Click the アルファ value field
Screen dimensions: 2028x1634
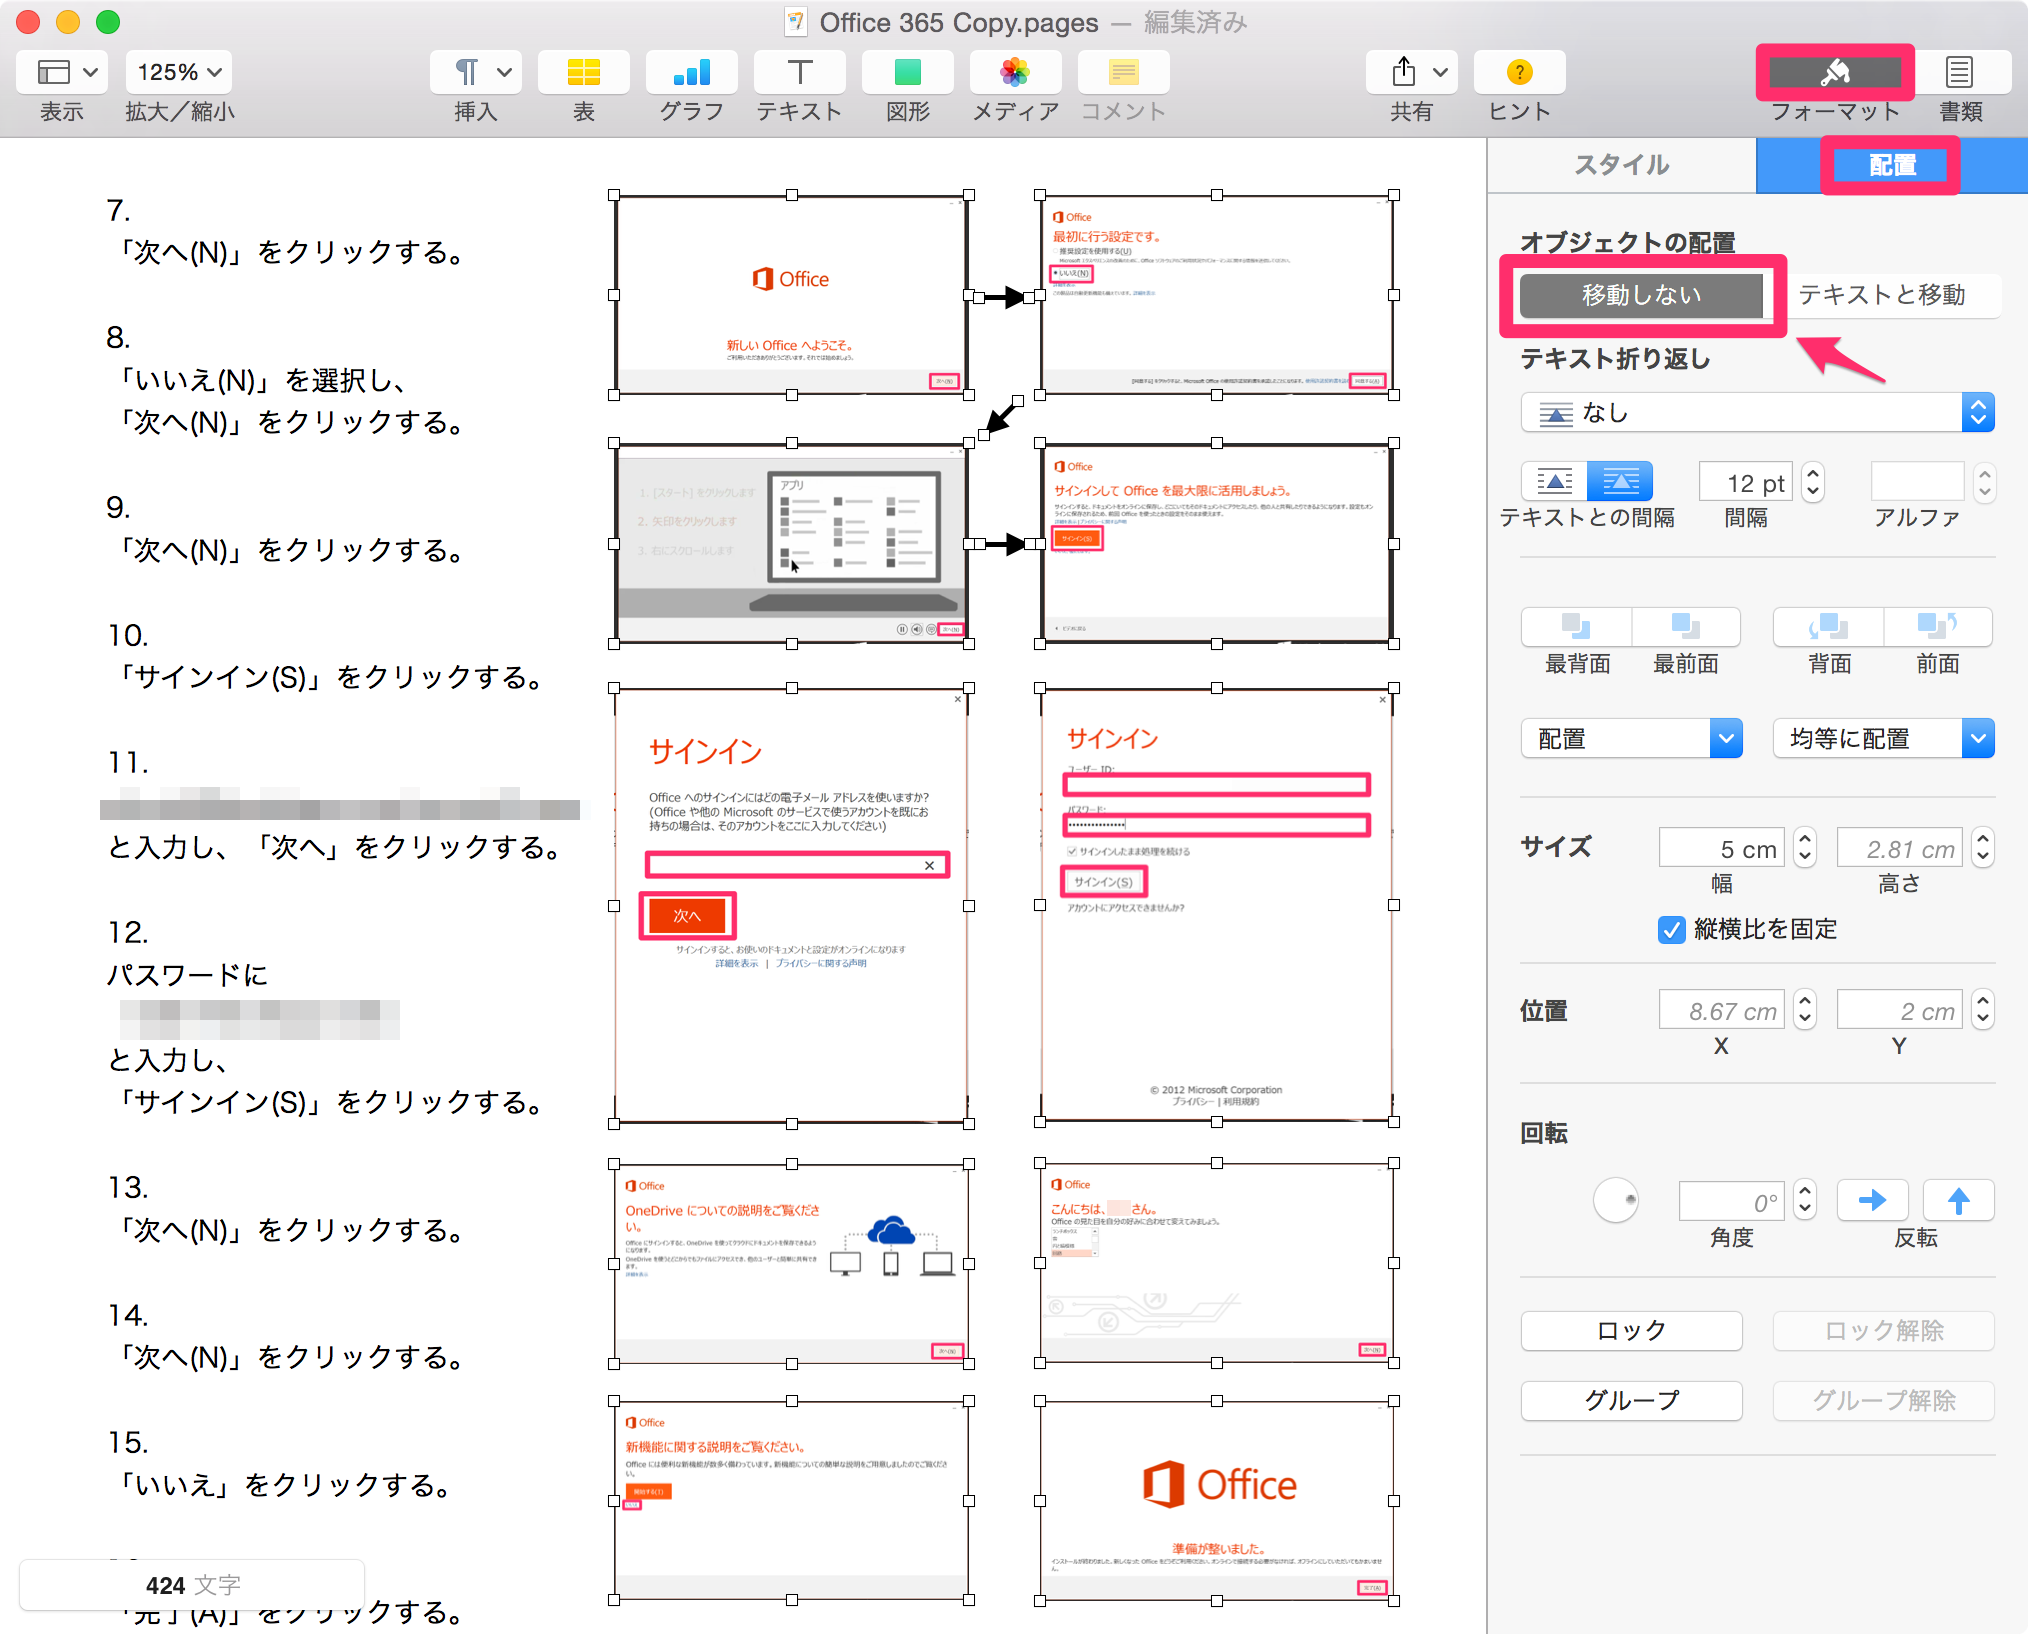(1918, 483)
